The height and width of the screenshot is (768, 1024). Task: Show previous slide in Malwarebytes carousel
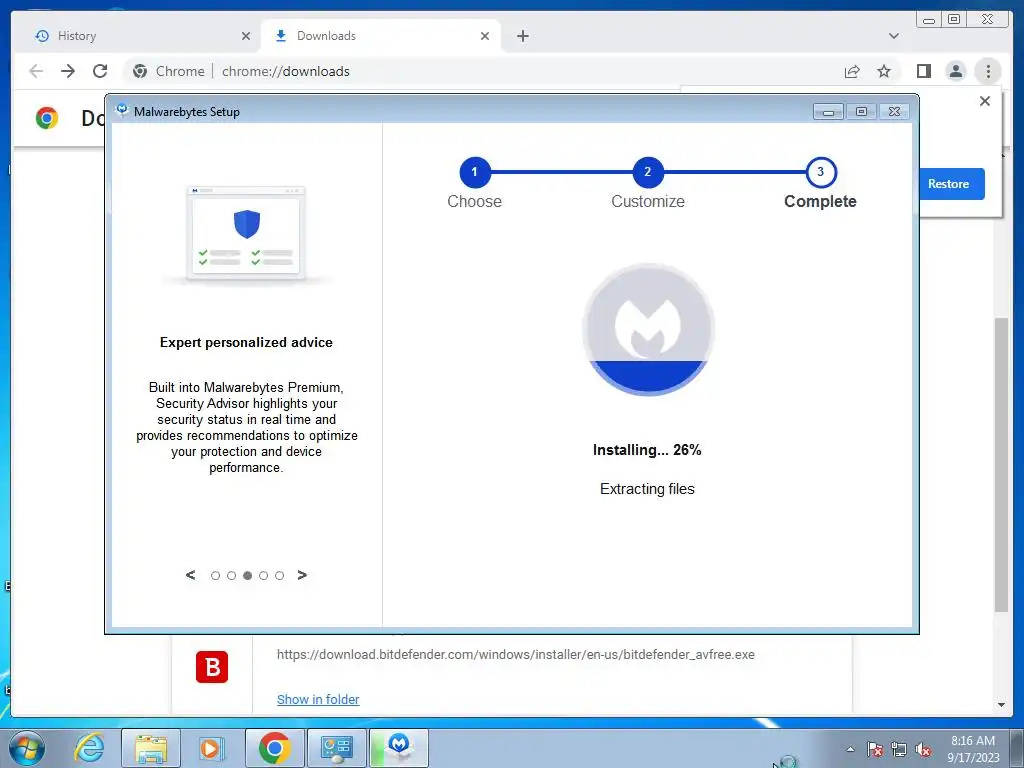(190, 575)
